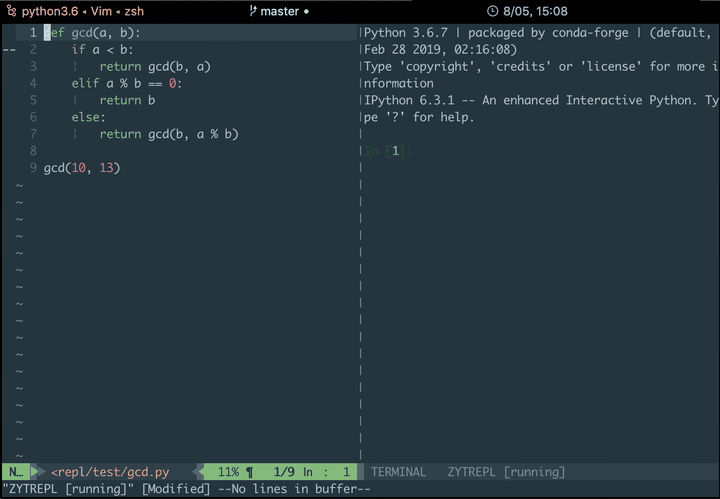The height and width of the screenshot is (499, 720).
Task: Click the normal mode indicator 'N…' in statusline
Action: point(16,472)
